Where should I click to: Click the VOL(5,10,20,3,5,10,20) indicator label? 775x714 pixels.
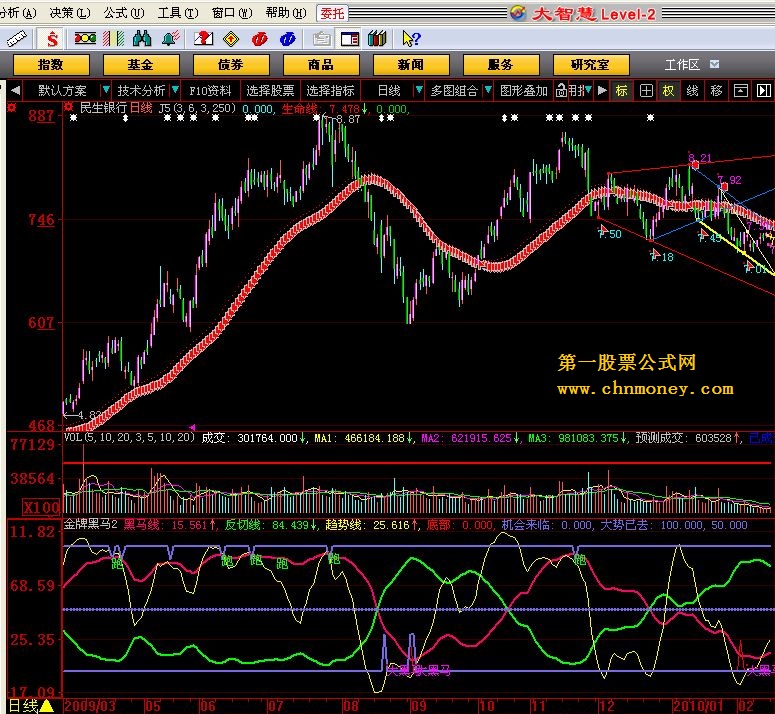(129, 437)
